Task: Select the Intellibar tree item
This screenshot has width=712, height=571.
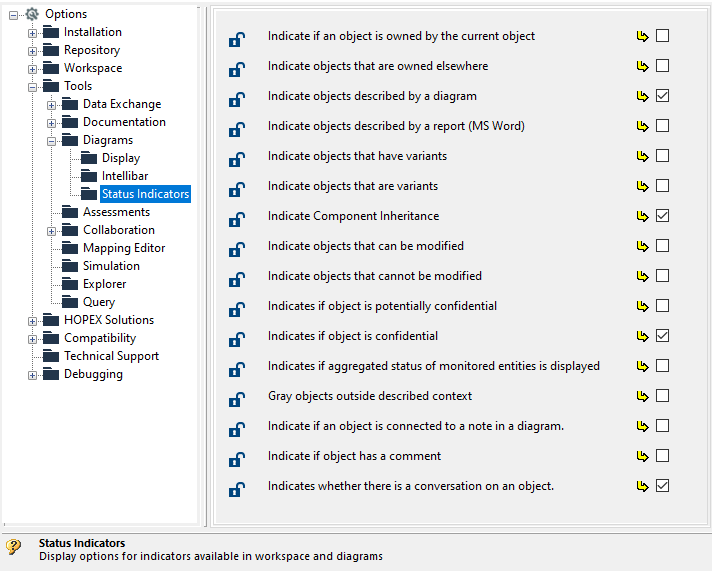Action: click(124, 176)
